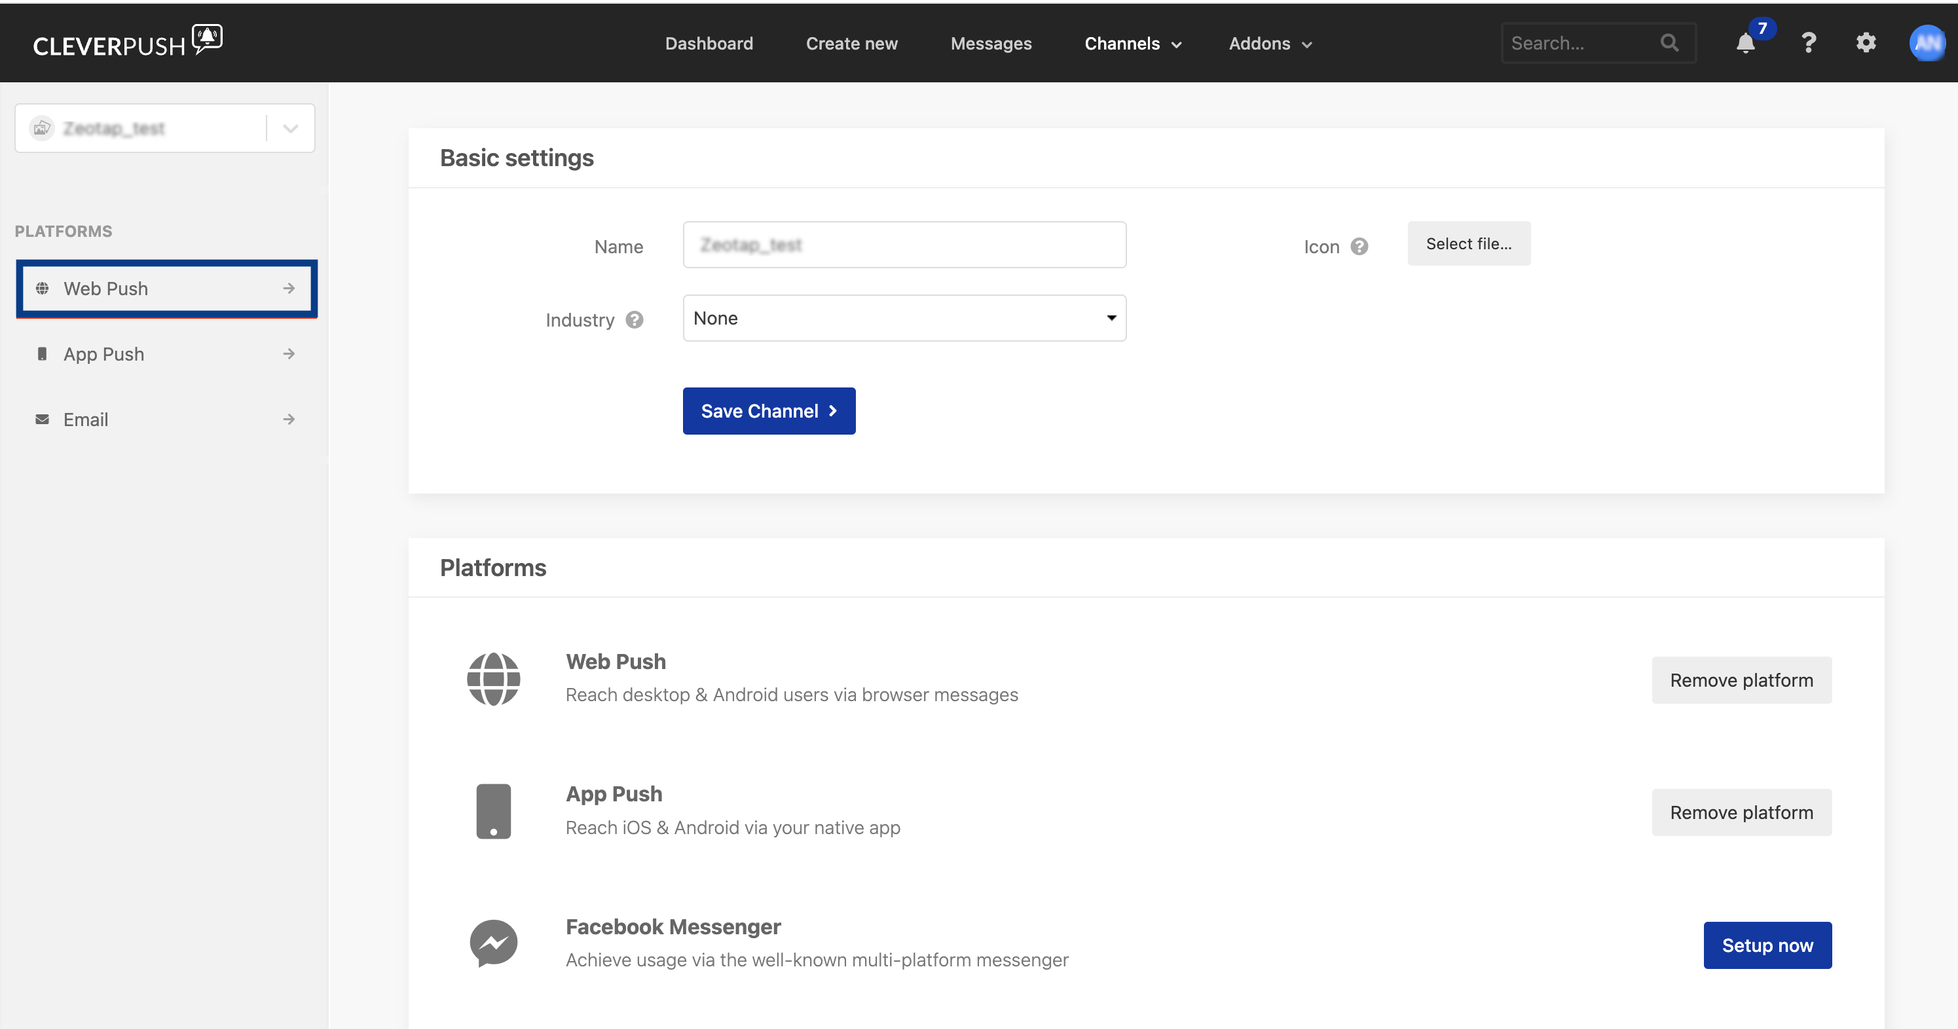Click the Email sidebar arrow

point(289,419)
